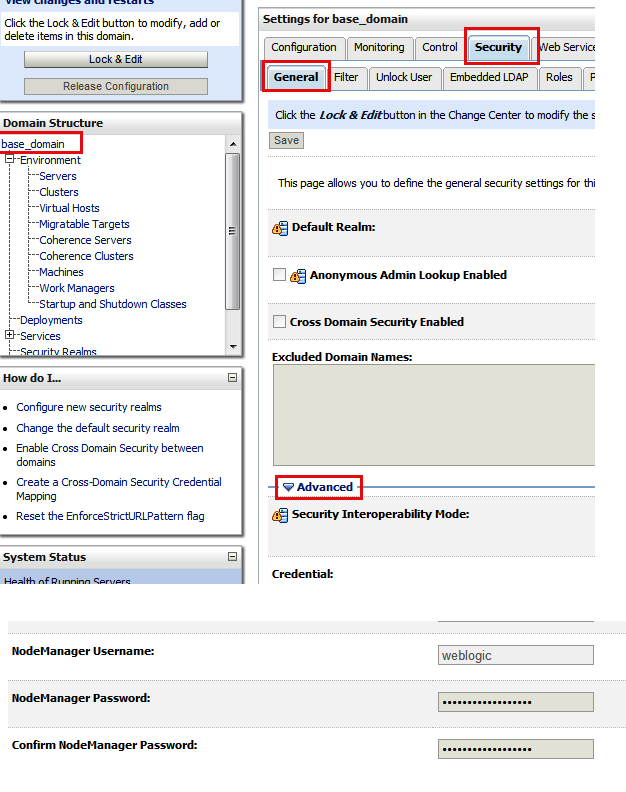Viewport: 626px width, 792px height.
Task: Open Work Managers tree item
Action: (77, 288)
